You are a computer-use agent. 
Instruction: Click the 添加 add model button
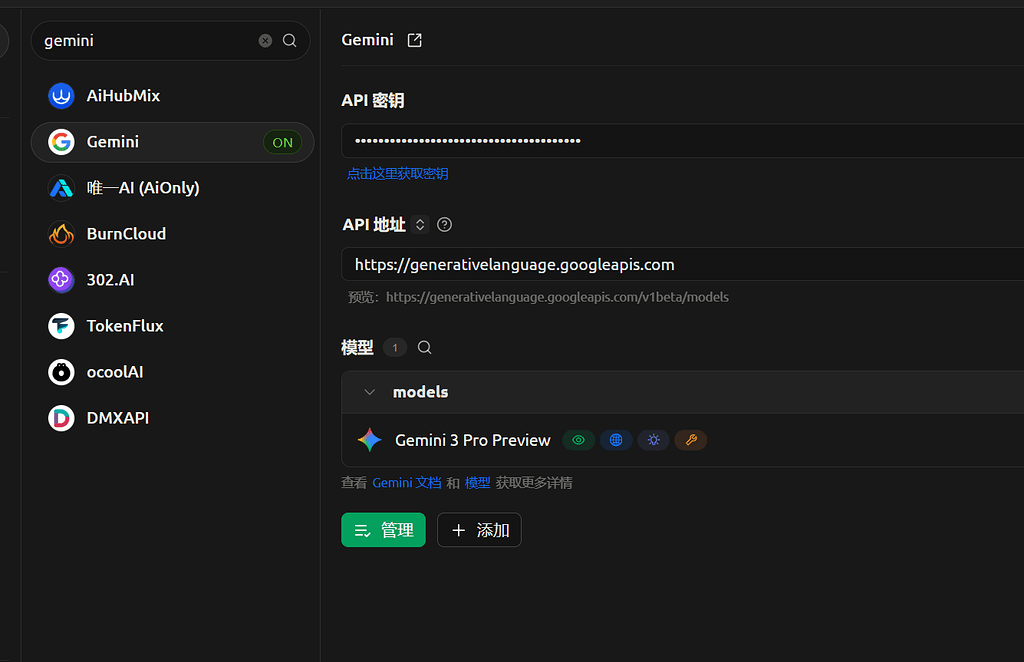pyautogui.click(x=479, y=530)
